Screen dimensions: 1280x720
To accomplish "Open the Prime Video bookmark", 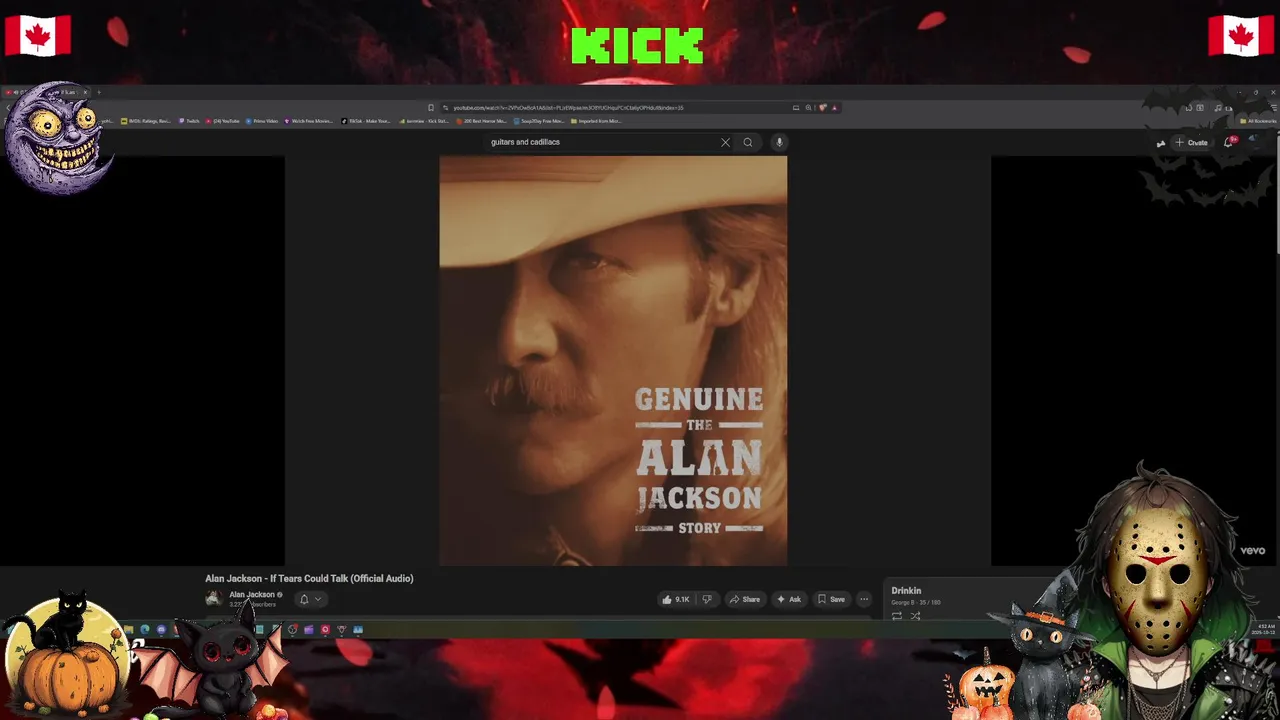I will (262, 121).
